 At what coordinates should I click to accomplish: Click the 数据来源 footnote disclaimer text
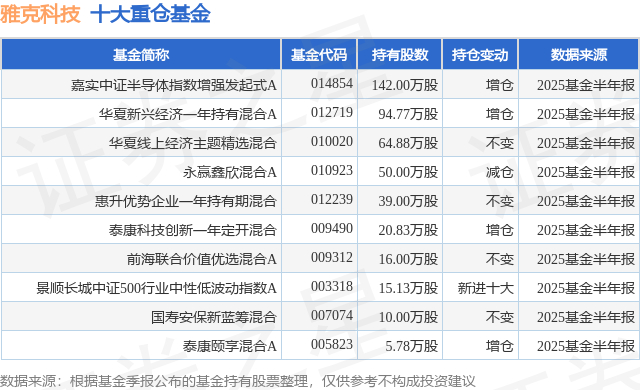[238, 381]
